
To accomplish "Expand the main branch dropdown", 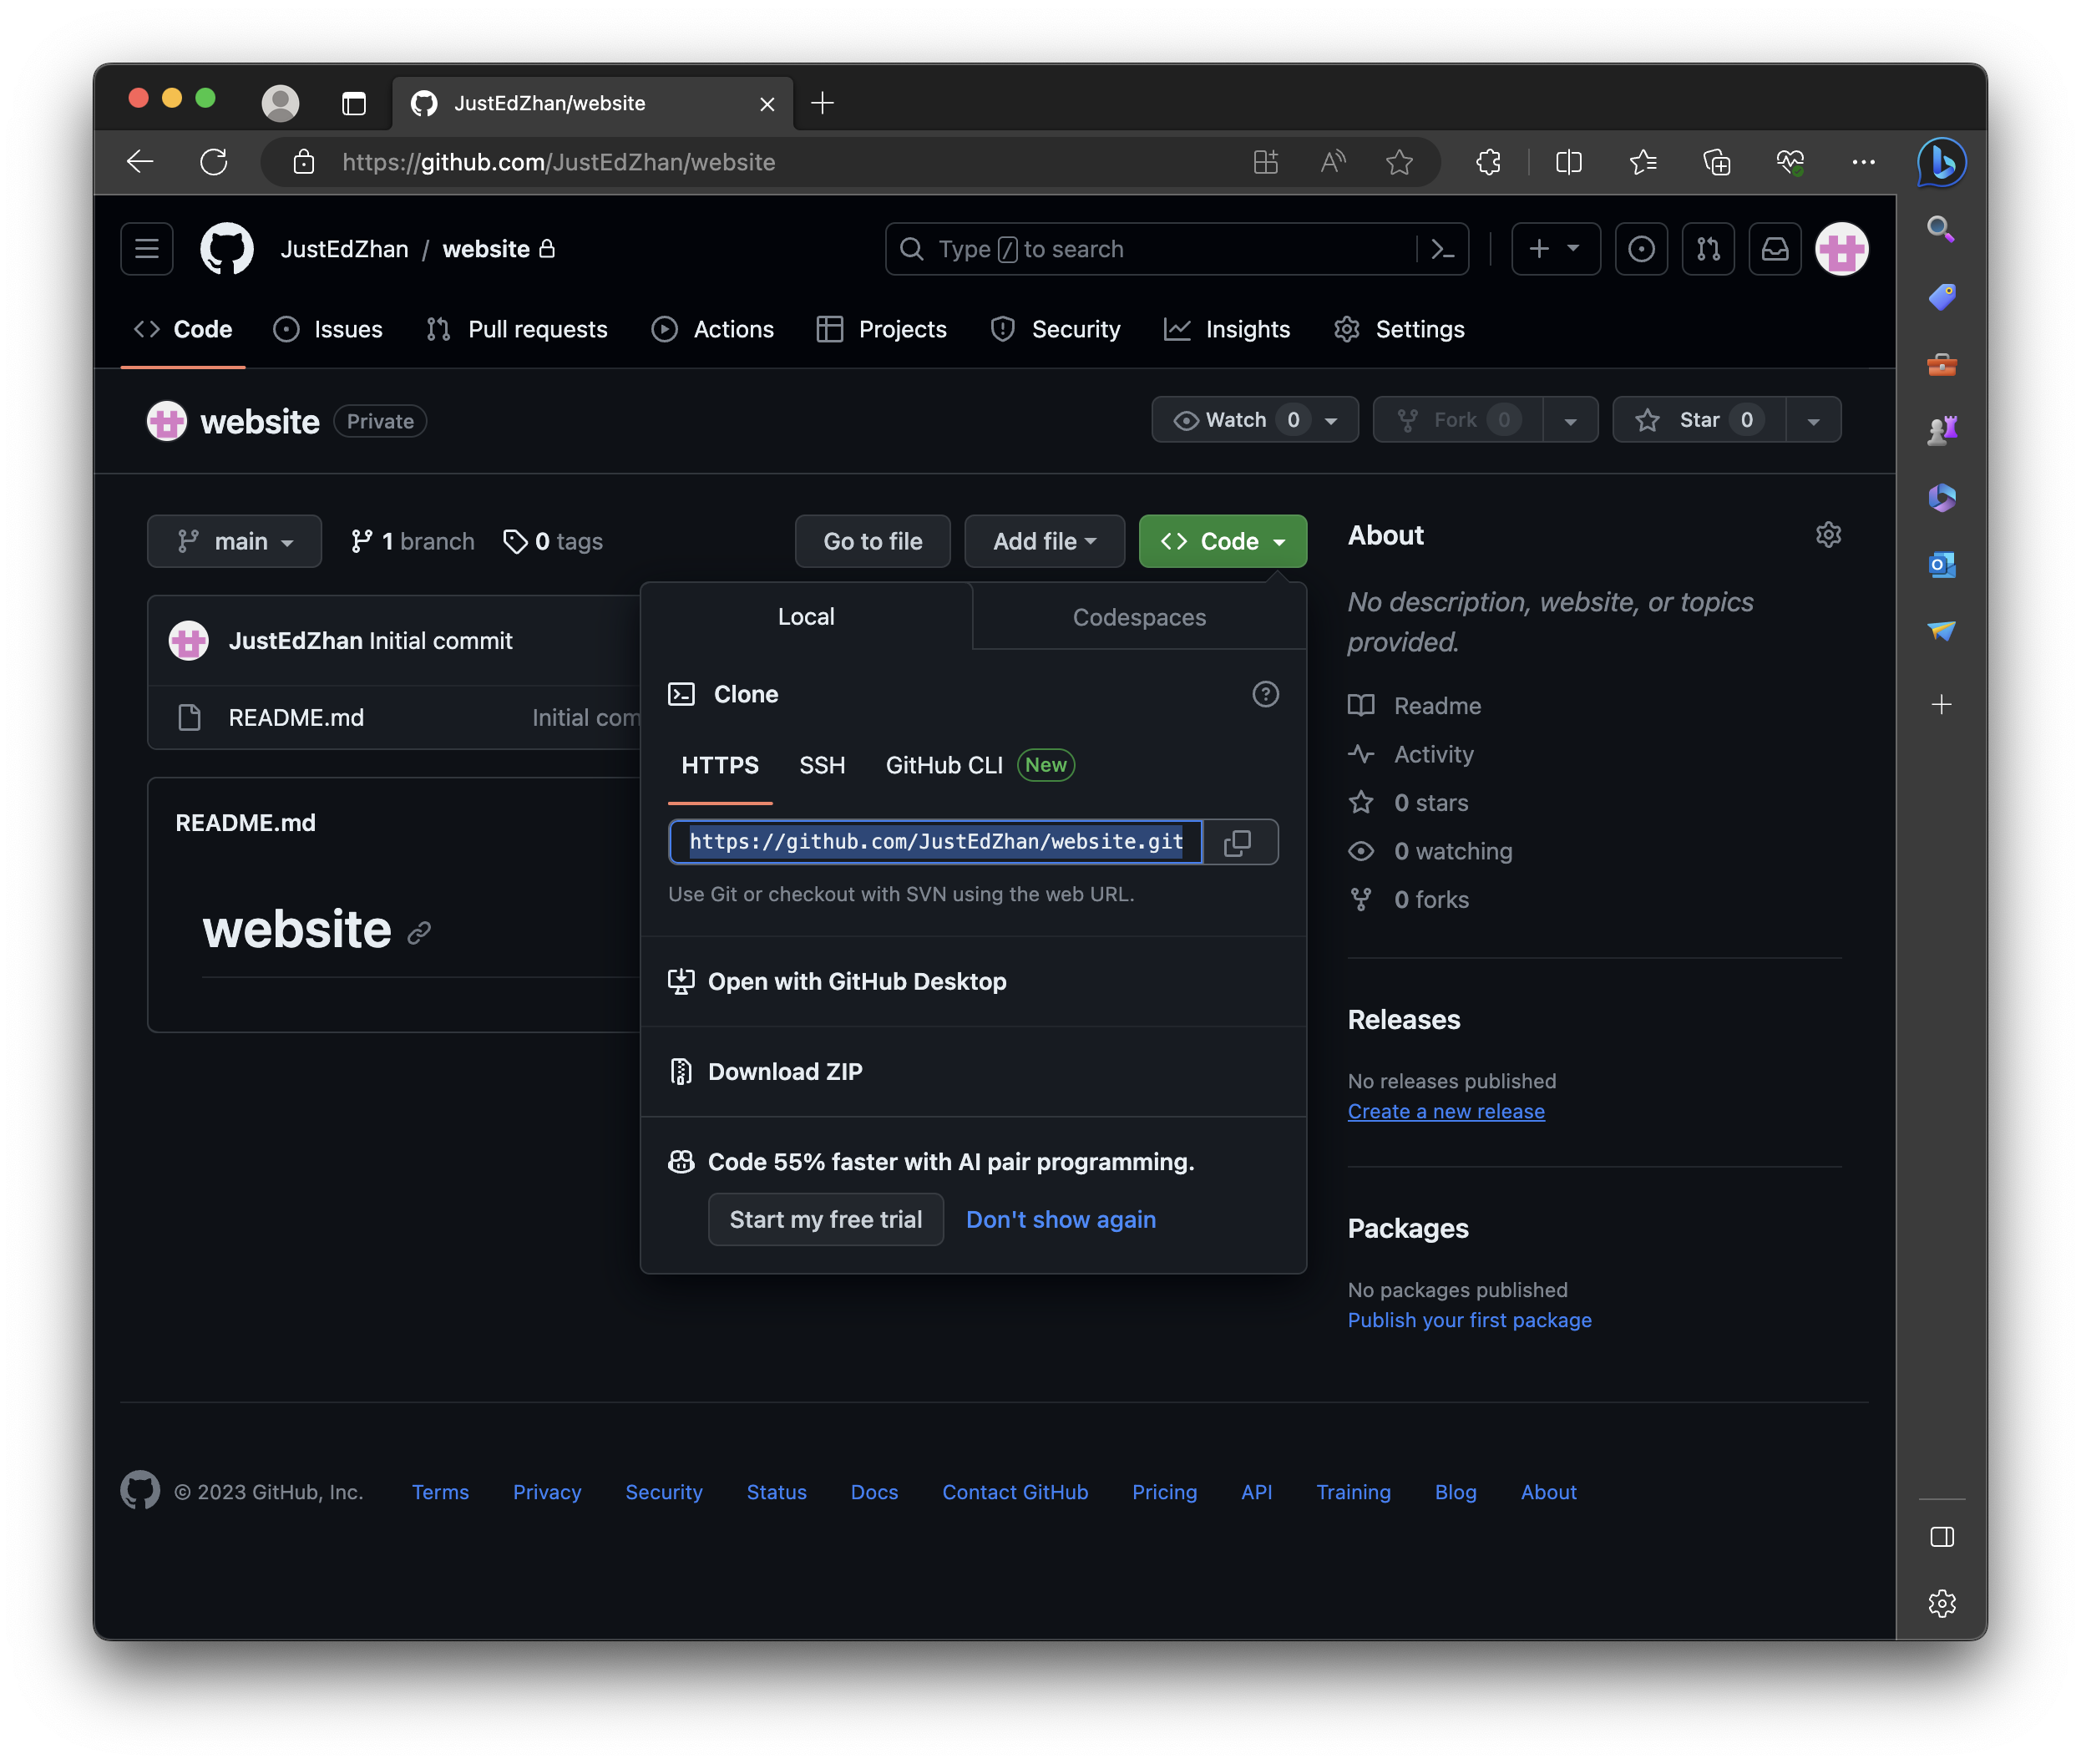I will pyautogui.click(x=234, y=541).
